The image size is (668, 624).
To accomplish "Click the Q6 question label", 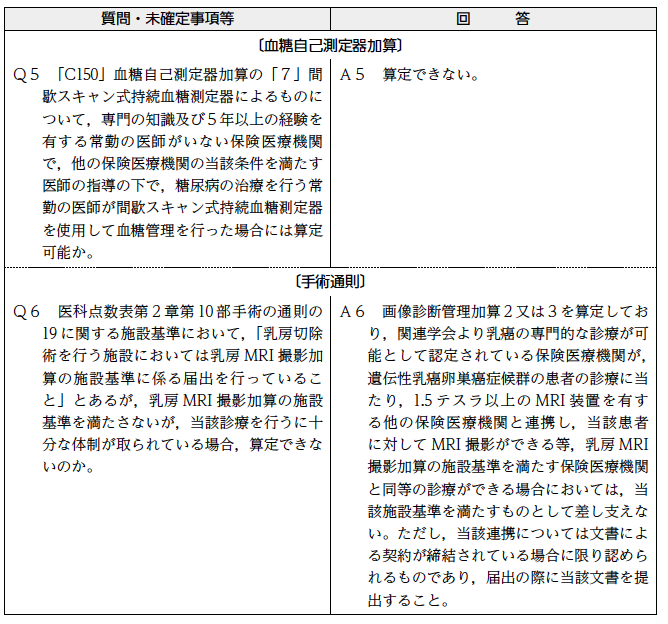I will 26,312.
